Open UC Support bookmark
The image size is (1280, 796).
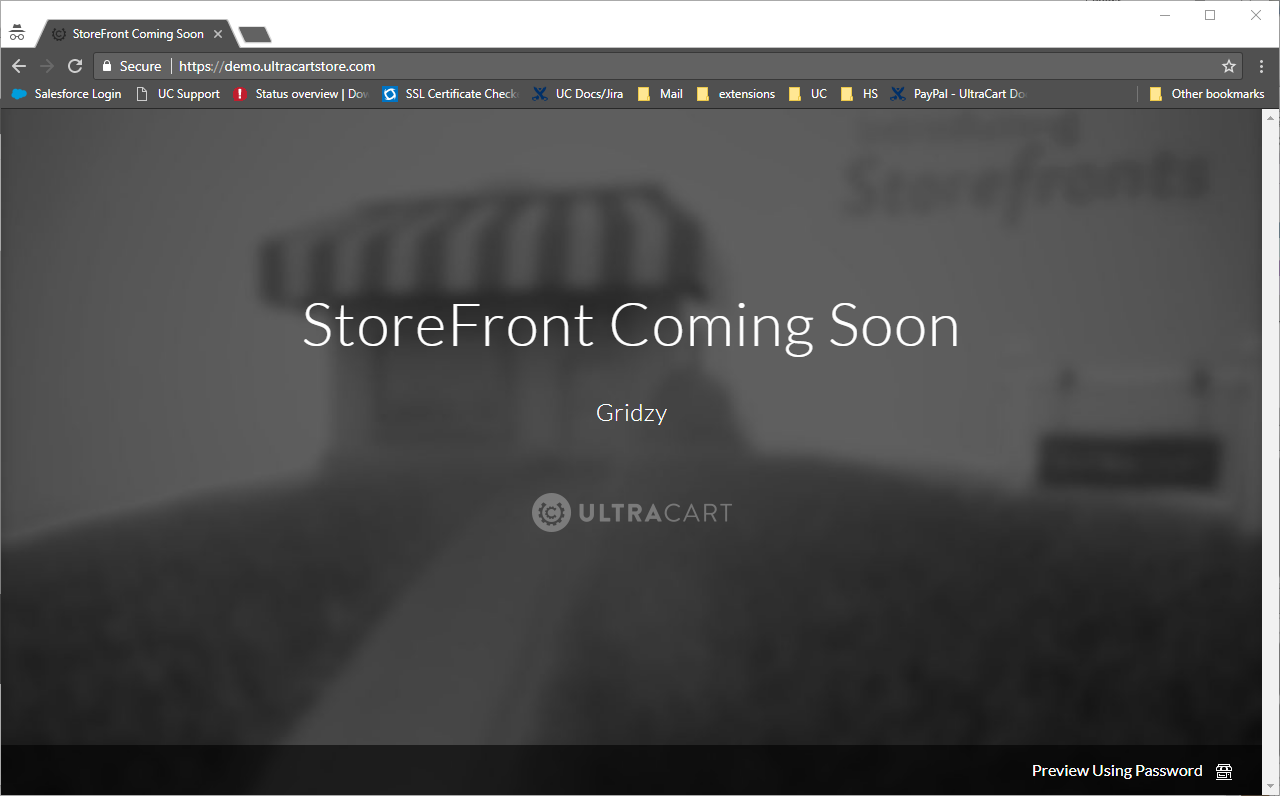(x=178, y=94)
